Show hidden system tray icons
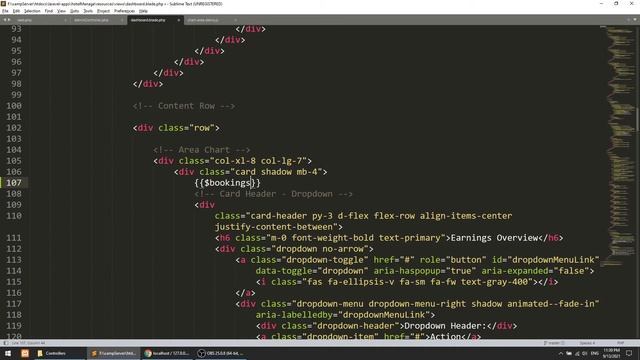The width and height of the screenshot is (640, 360). click(560, 353)
